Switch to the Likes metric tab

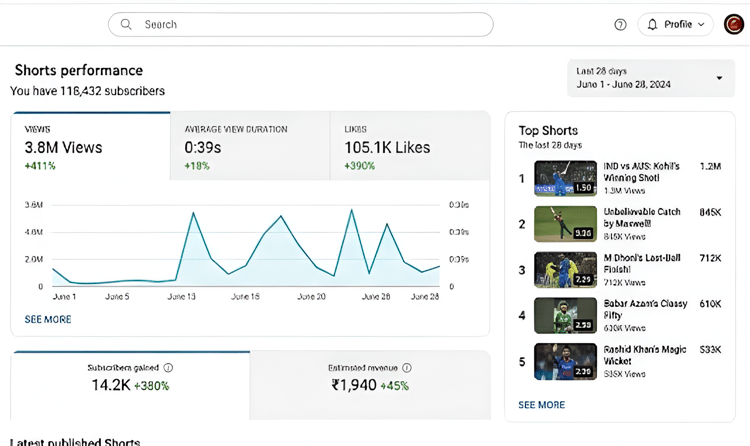tap(410, 146)
